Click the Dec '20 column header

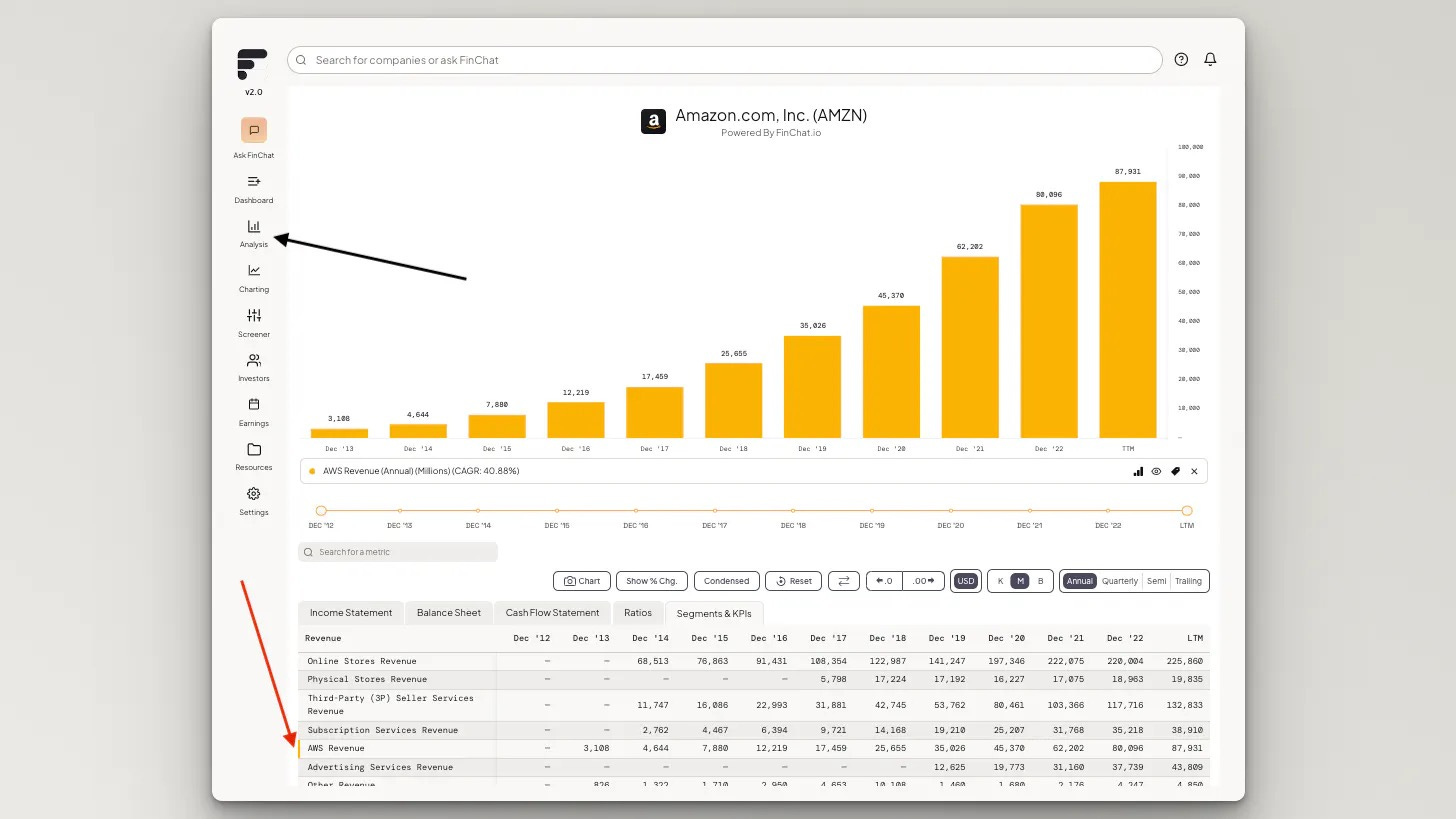(x=1007, y=638)
